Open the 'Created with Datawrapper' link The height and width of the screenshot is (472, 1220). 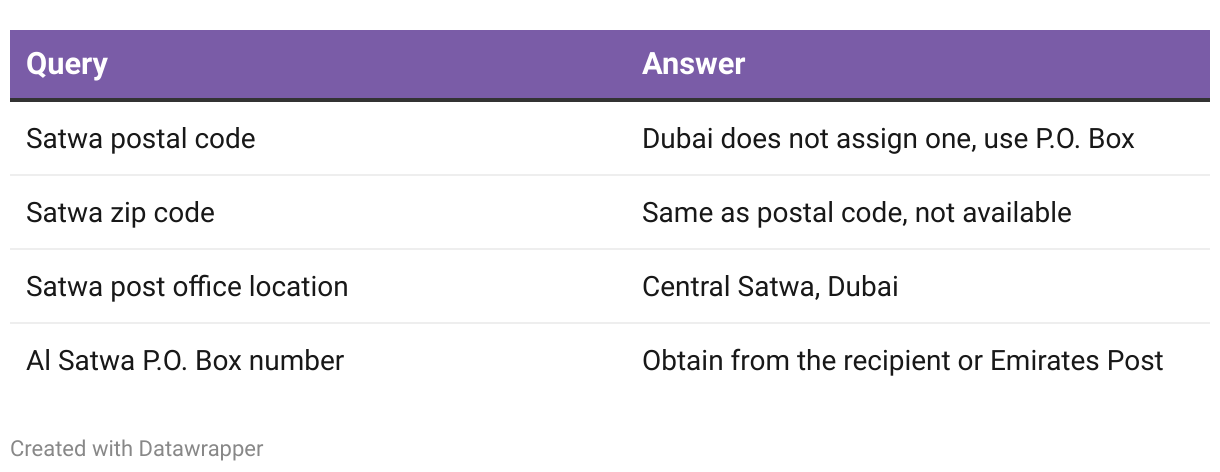(x=137, y=448)
